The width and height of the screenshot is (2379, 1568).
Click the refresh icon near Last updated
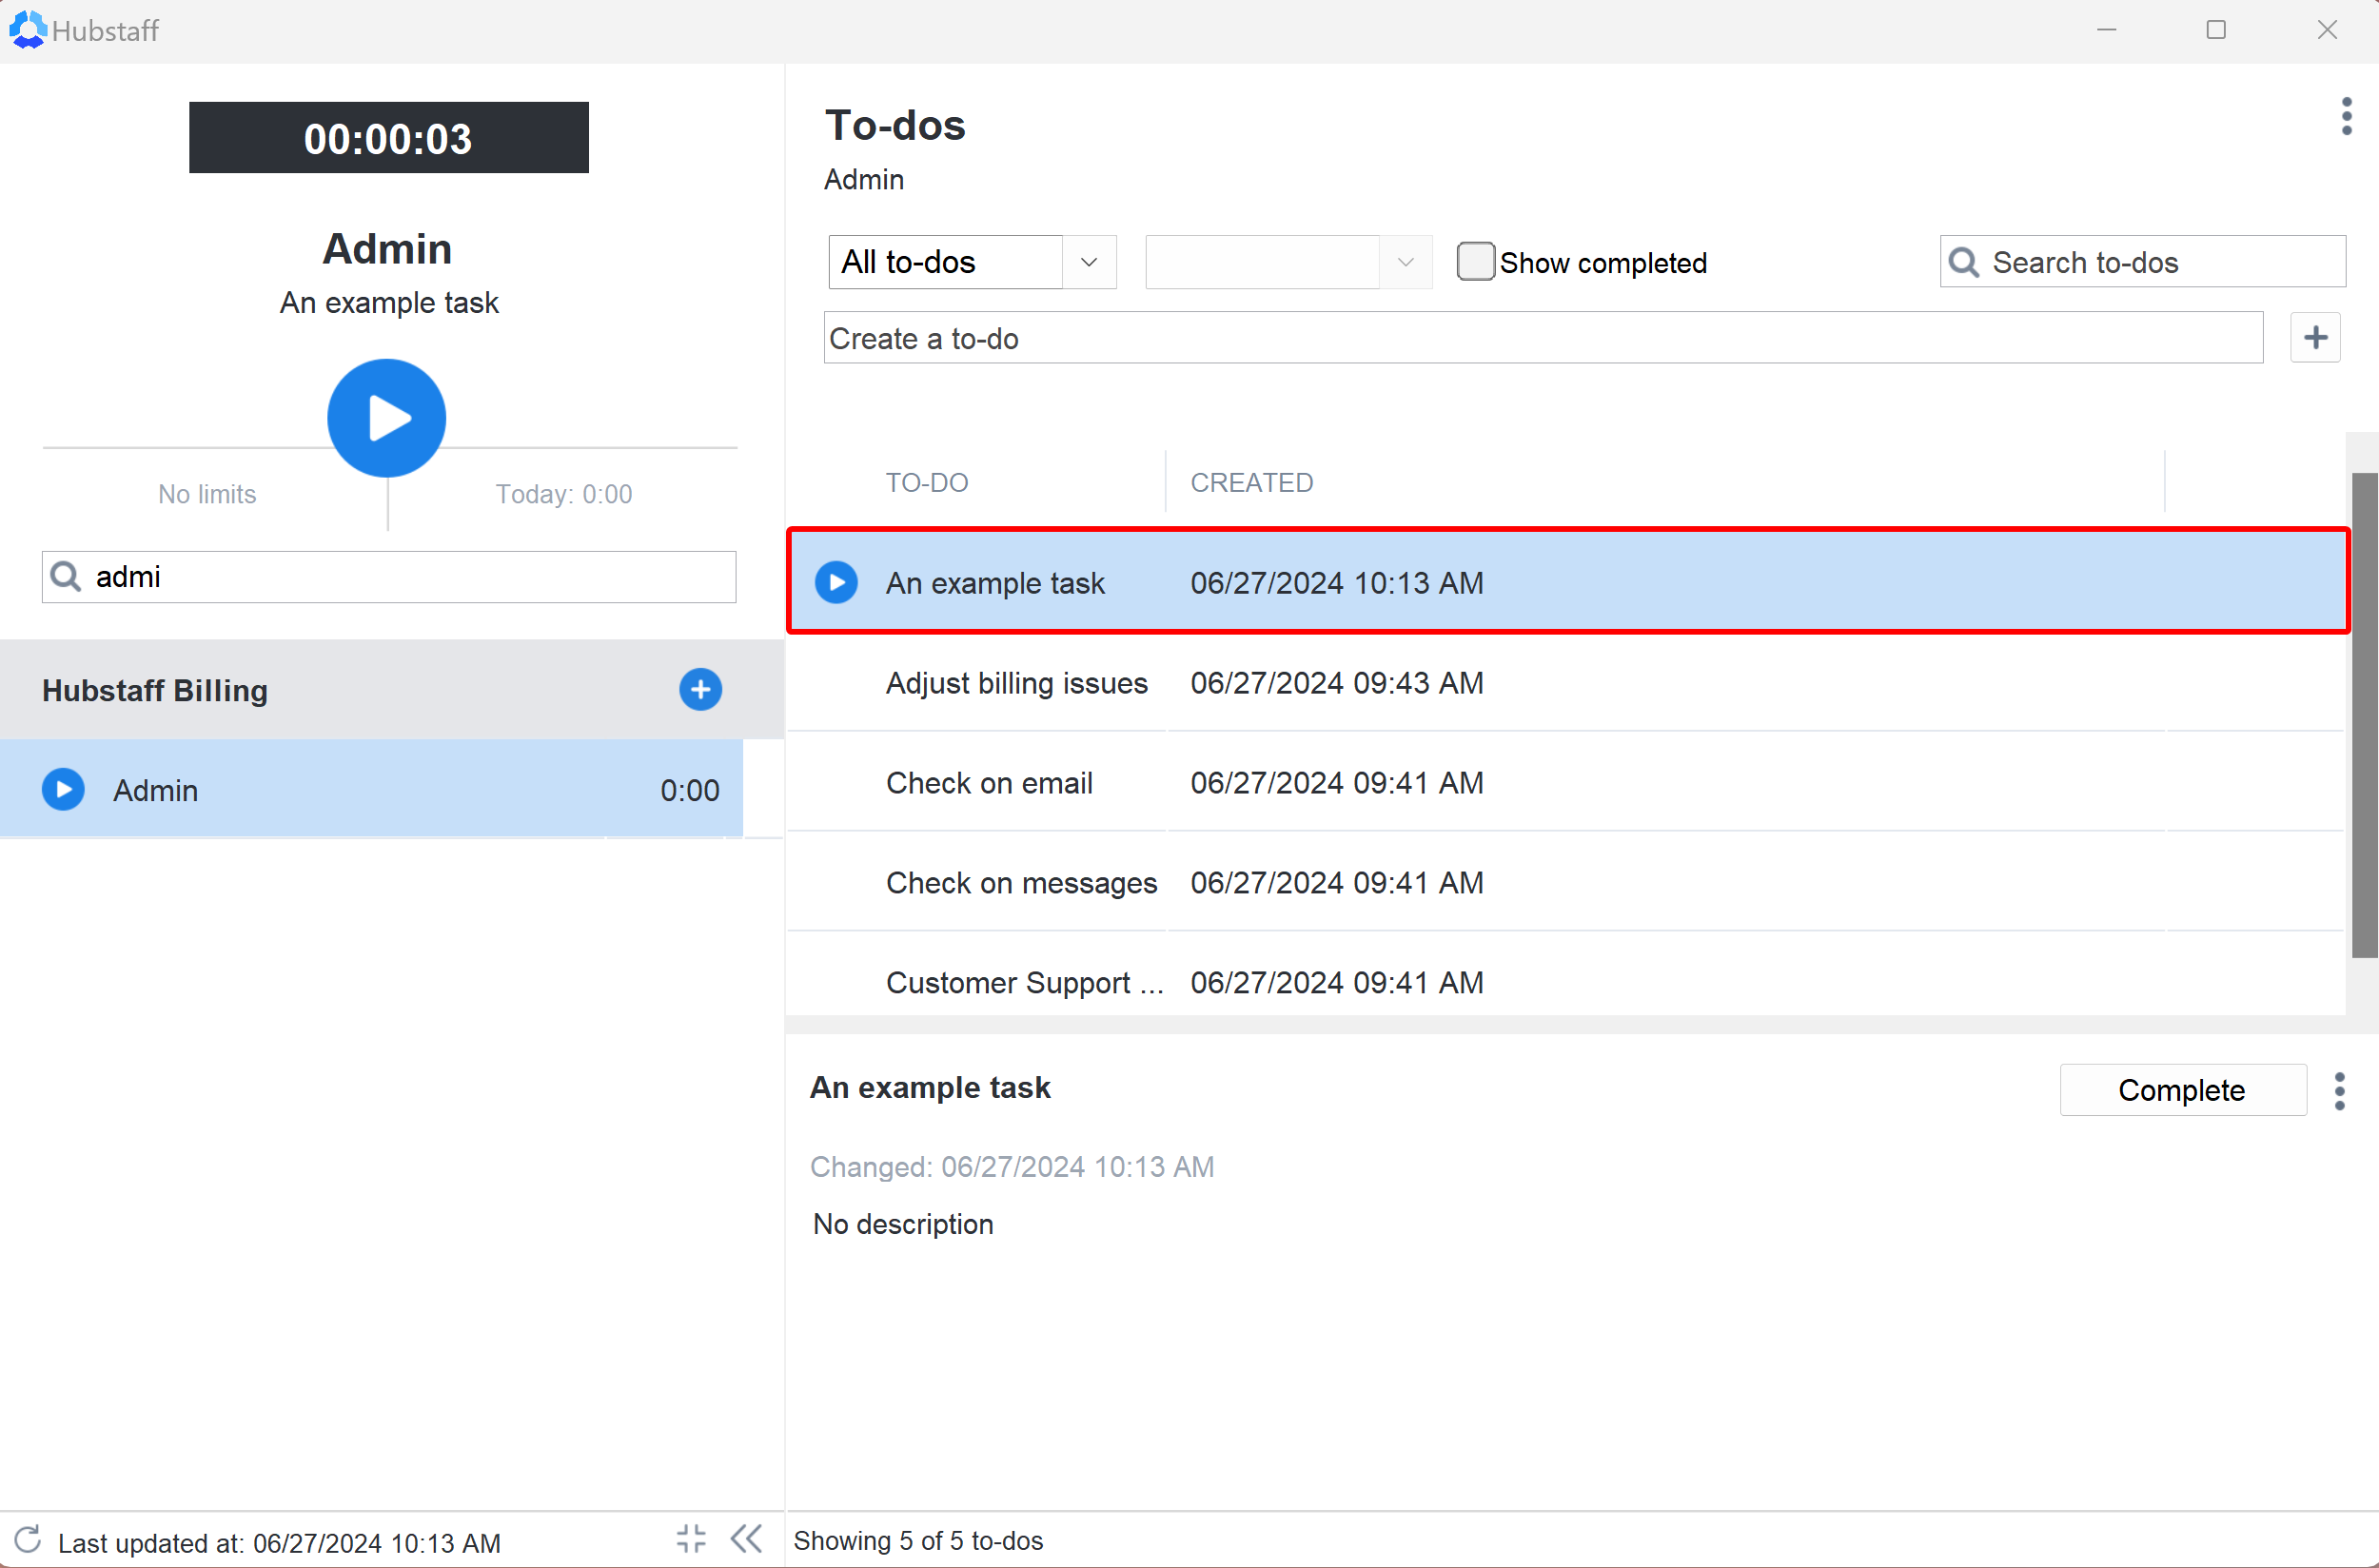point(28,1540)
